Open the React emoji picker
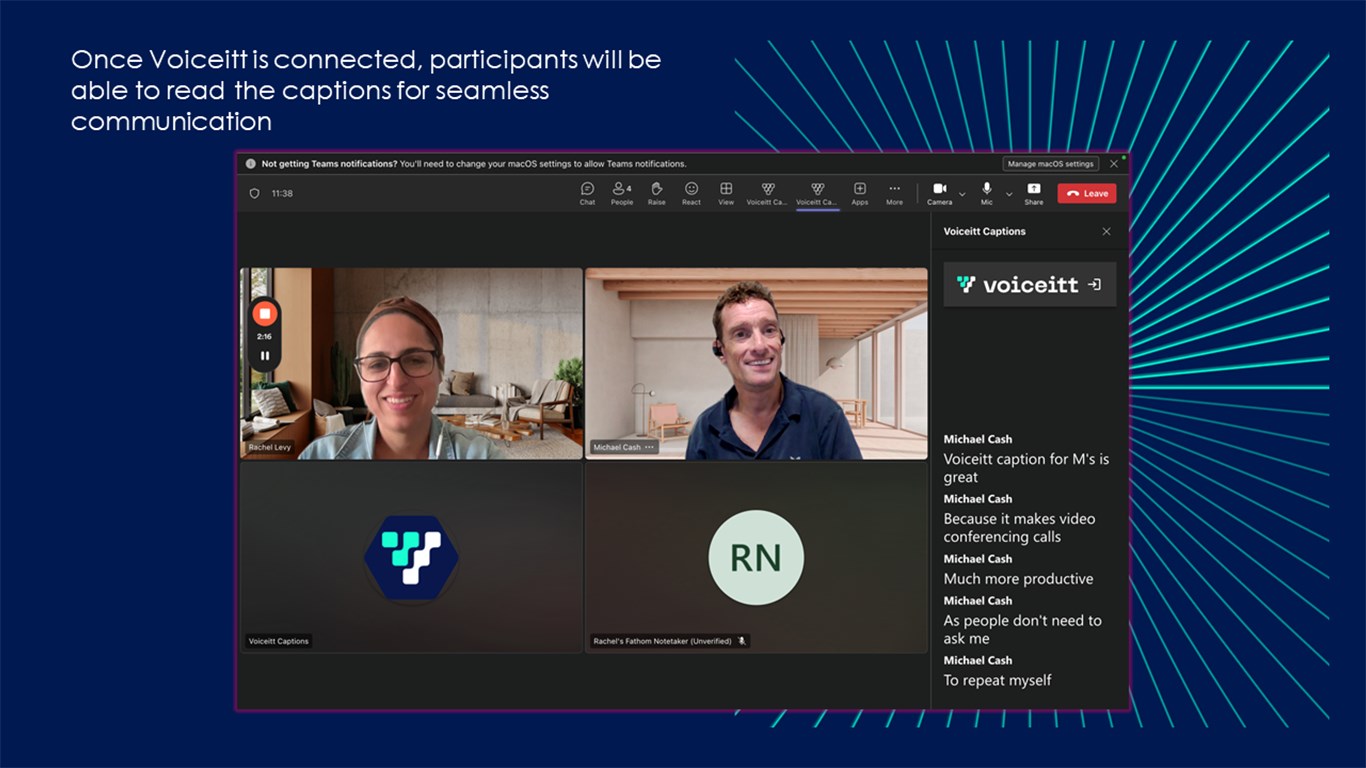 click(691, 193)
